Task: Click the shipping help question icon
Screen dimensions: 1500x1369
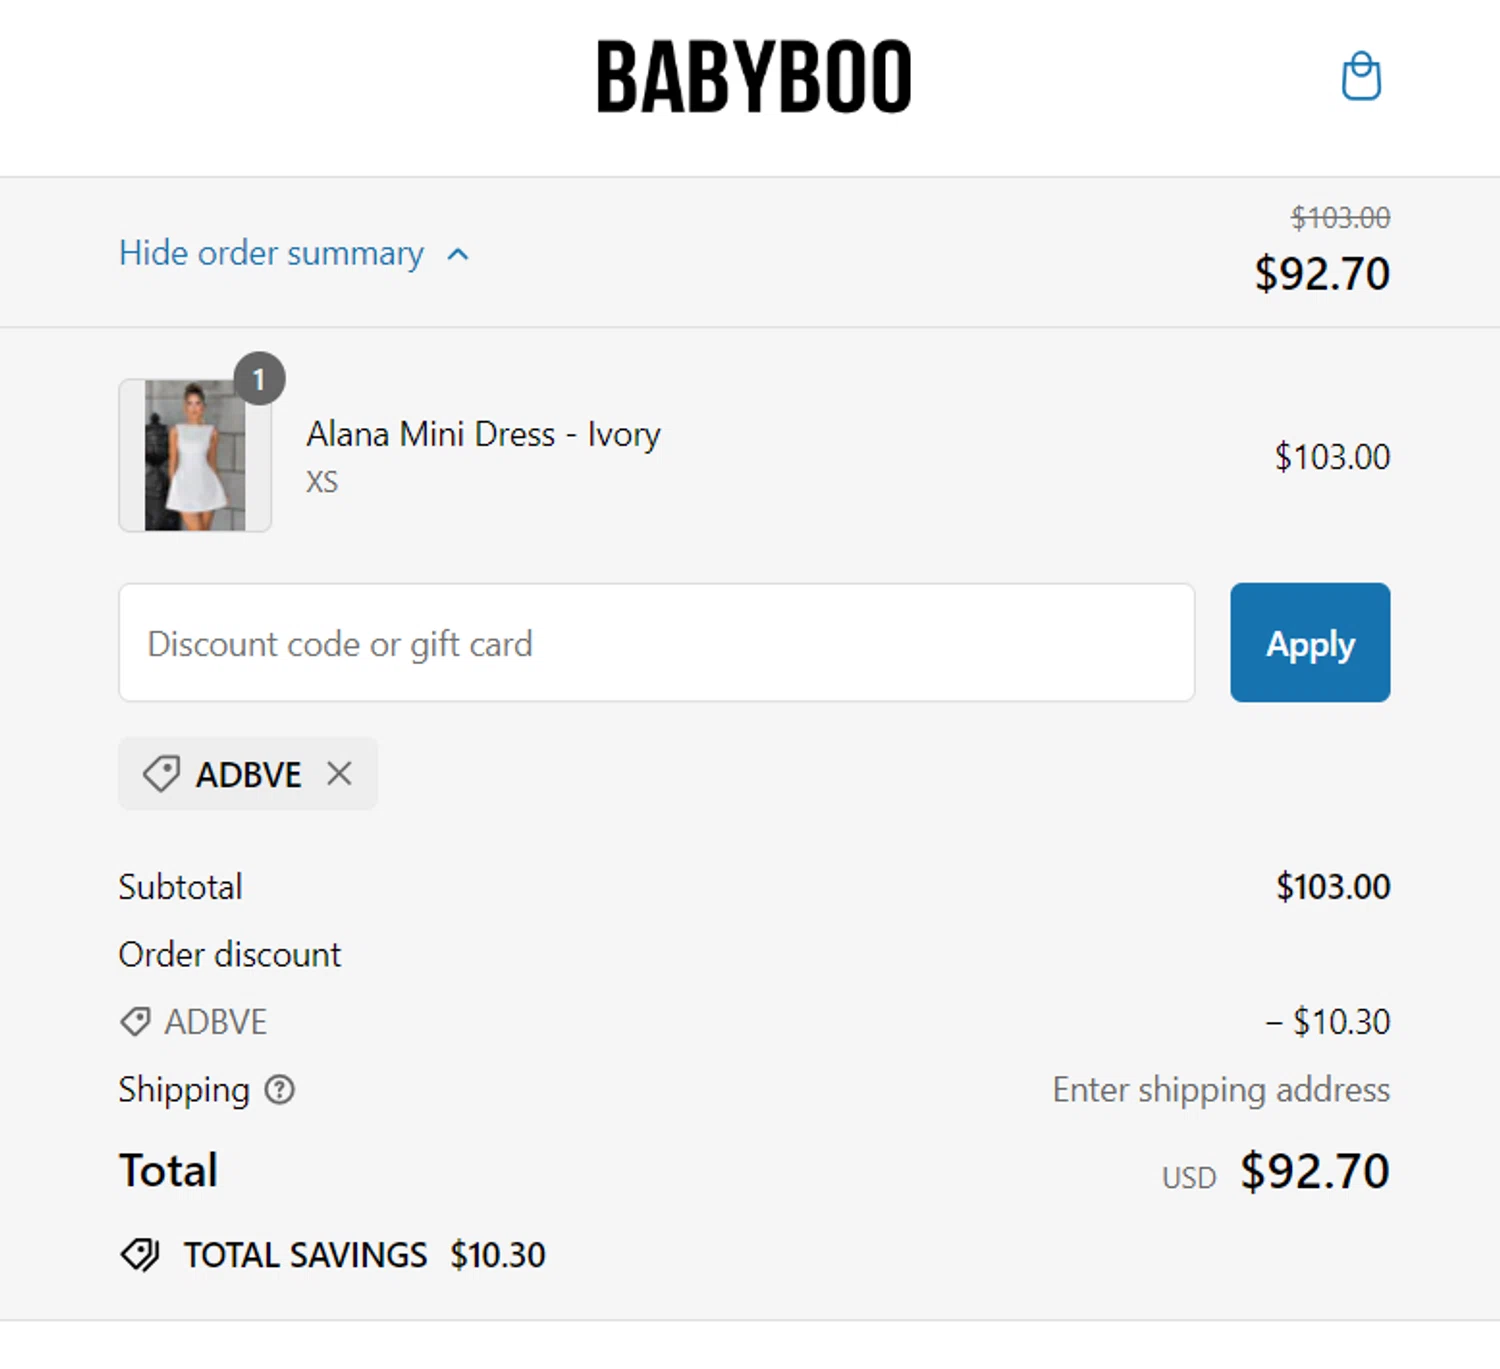Action: (x=280, y=1089)
